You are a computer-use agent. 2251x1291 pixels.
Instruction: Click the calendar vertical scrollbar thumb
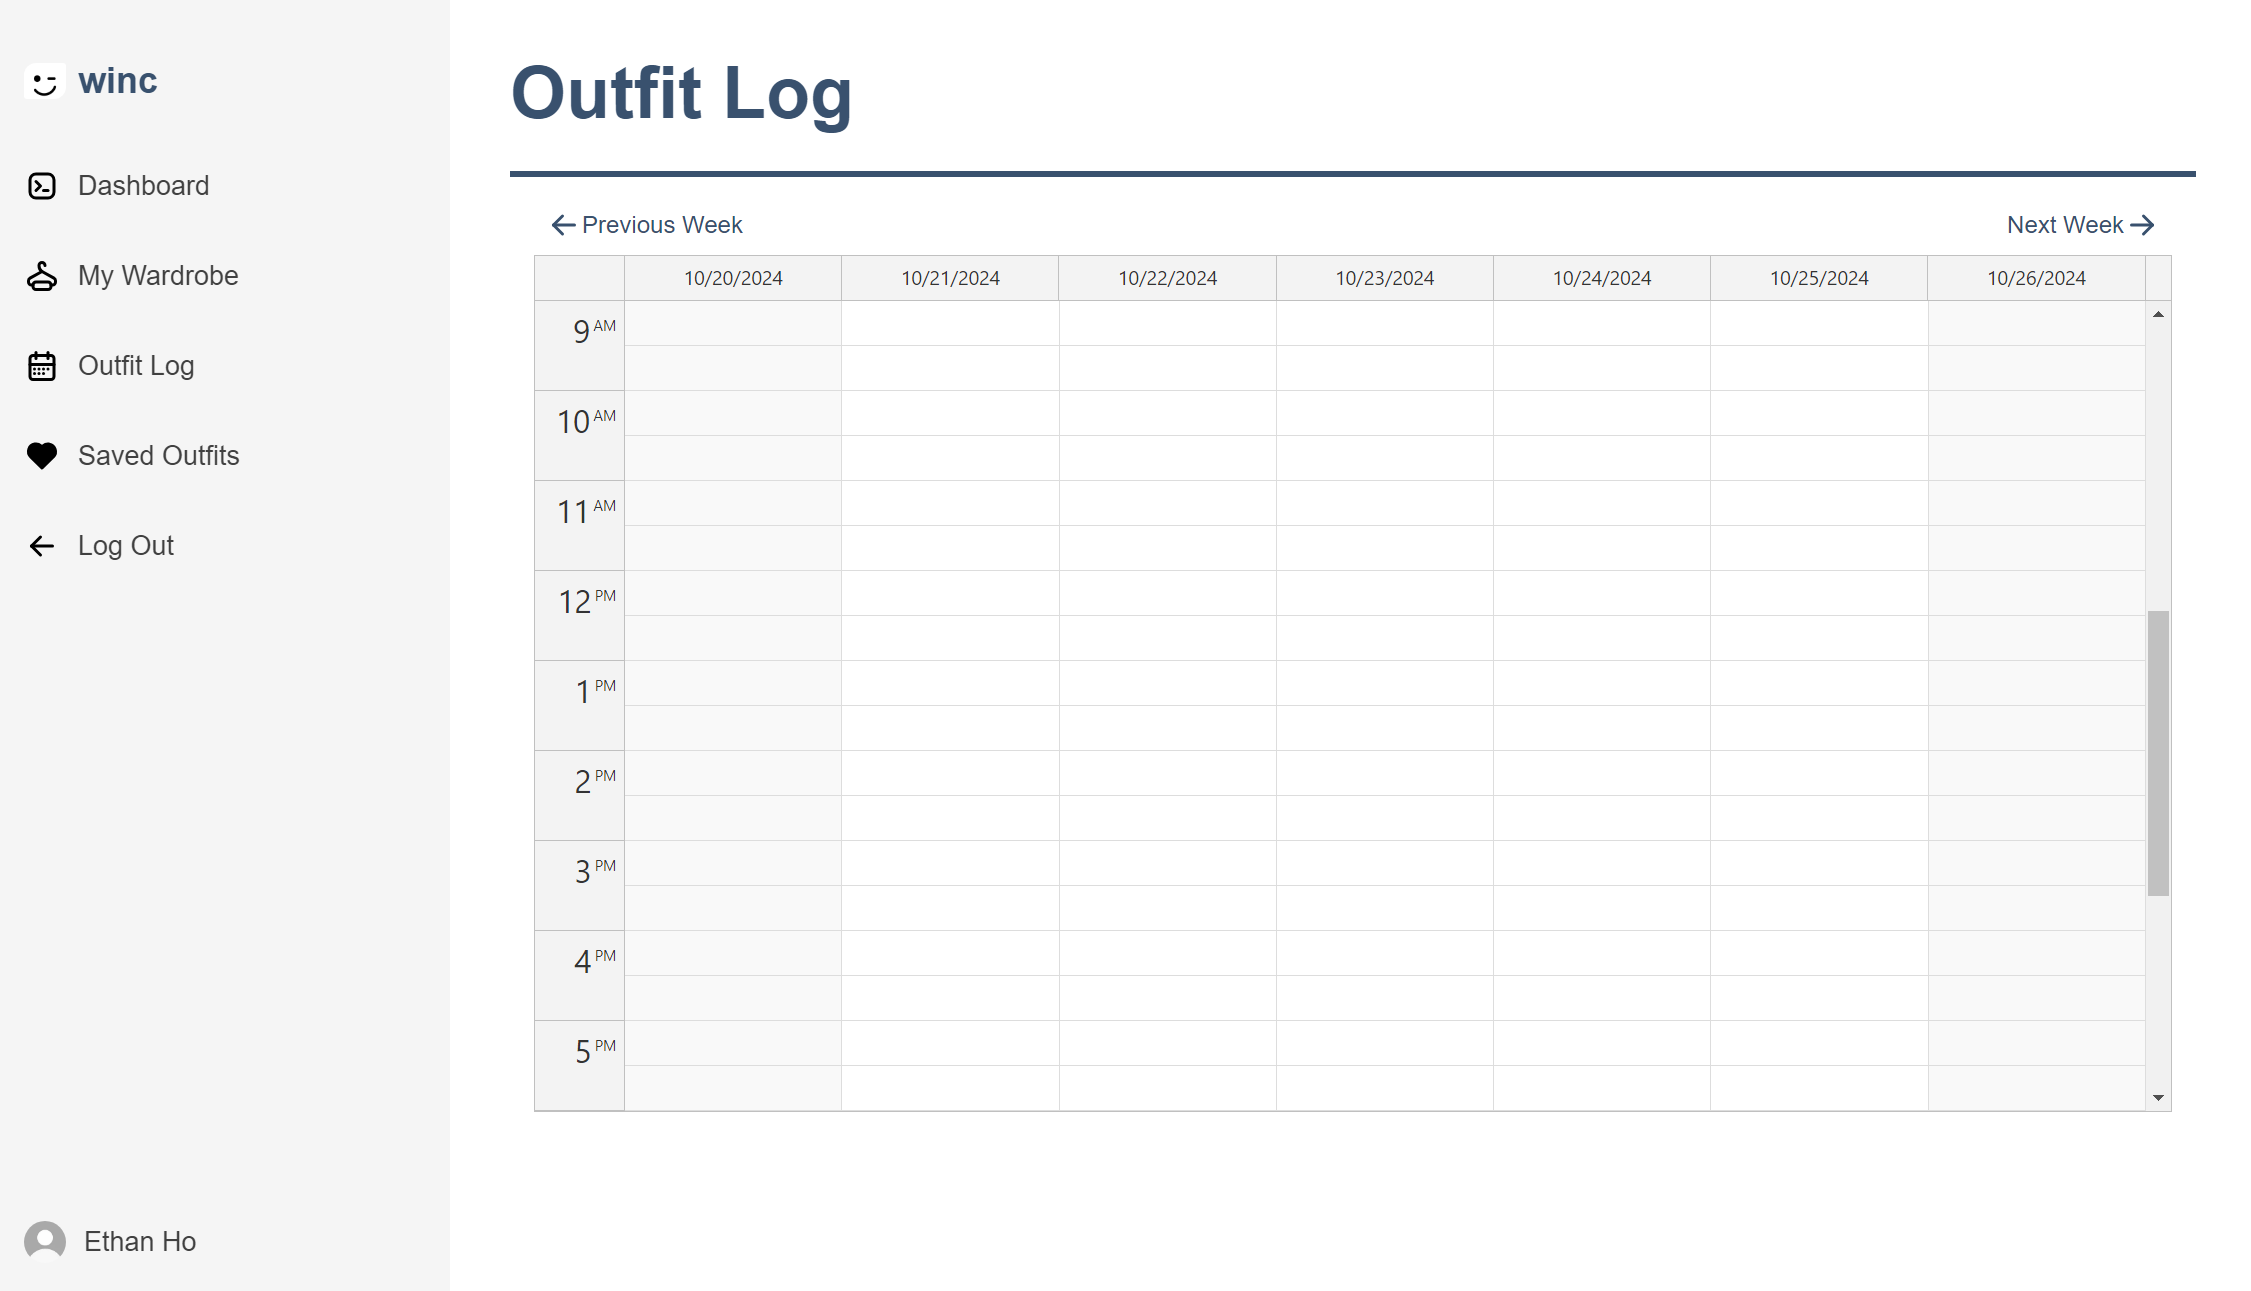[x=2158, y=752]
